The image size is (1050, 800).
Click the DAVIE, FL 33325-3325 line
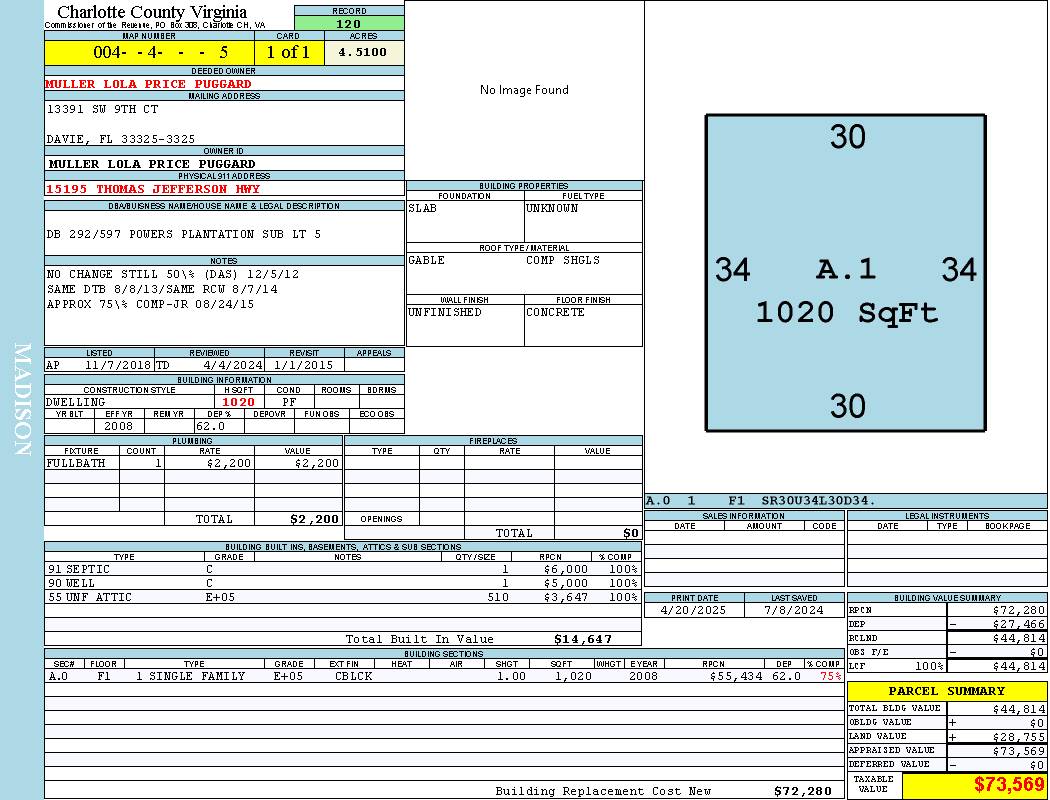point(121,139)
